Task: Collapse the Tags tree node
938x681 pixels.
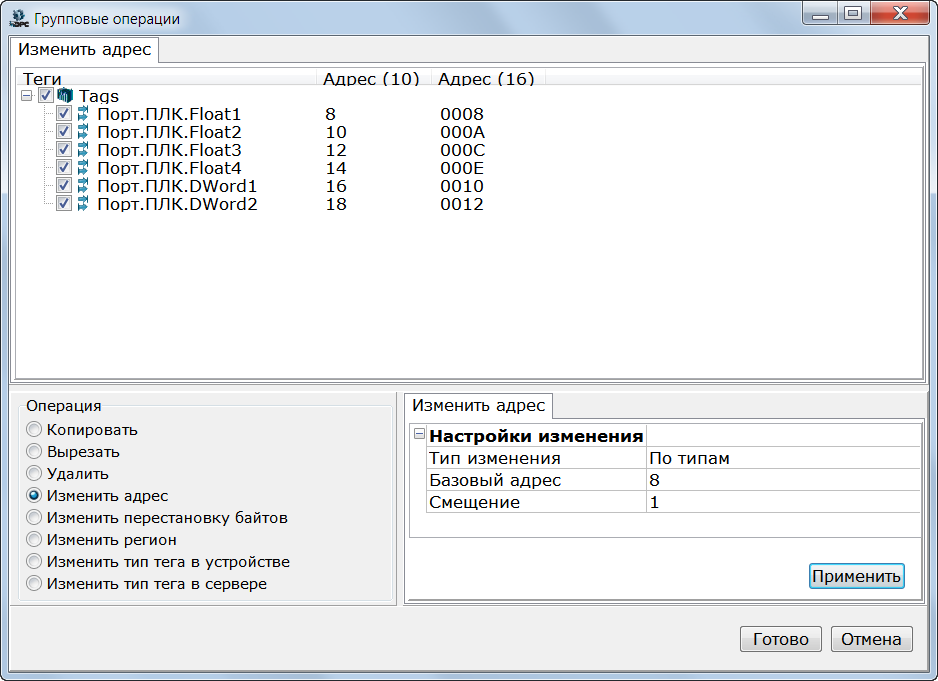Action: pyautogui.click(x=26, y=97)
